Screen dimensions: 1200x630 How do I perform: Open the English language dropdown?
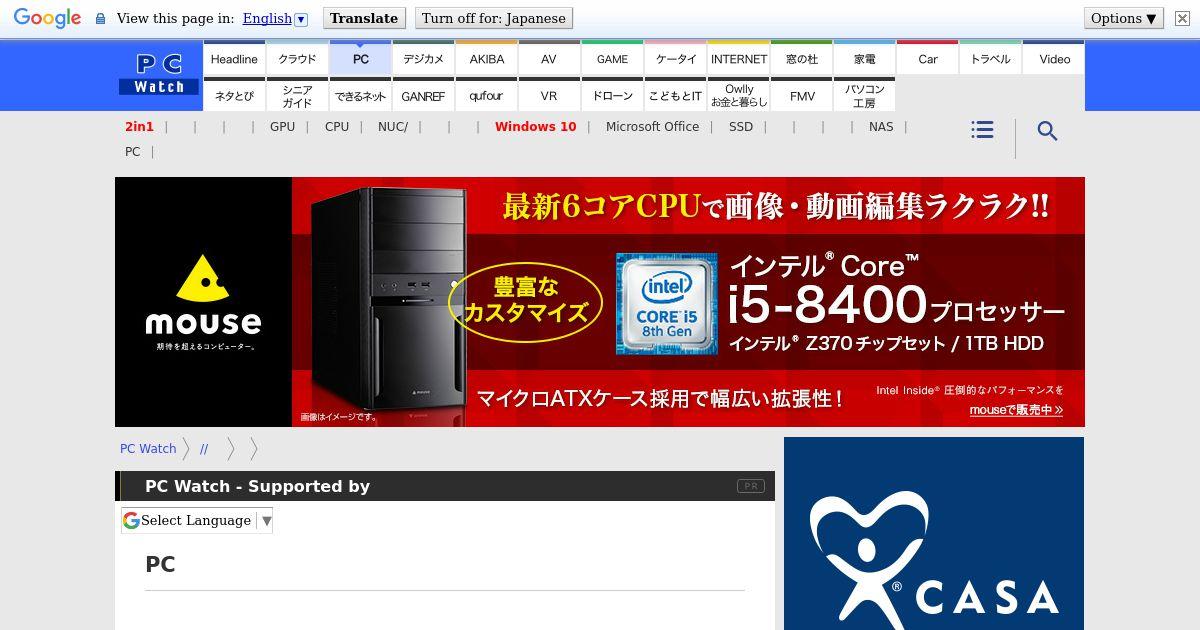pos(275,18)
